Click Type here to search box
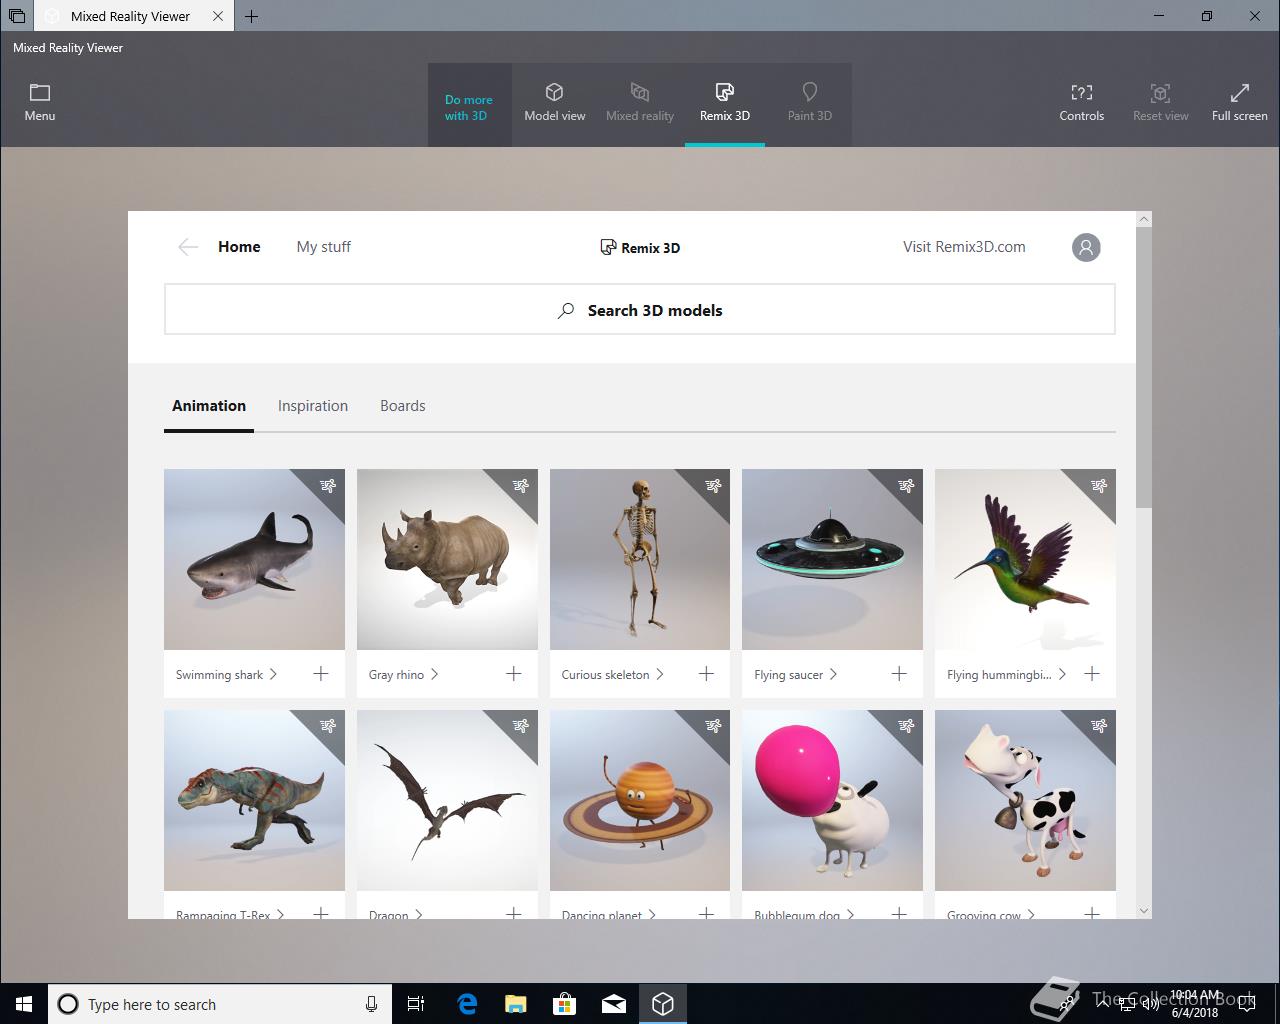Viewport: 1280px width, 1024px height. click(221, 1004)
